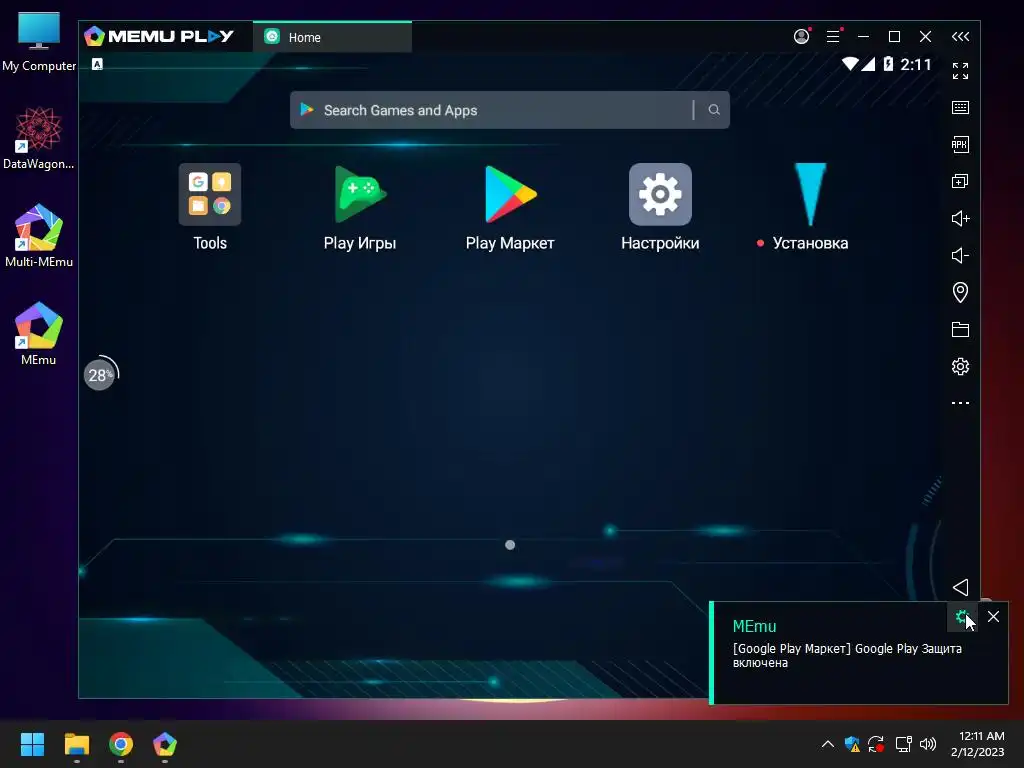Click the 28% memory booster bubble
The width and height of the screenshot is (1024, 768).
coord(100,375)
